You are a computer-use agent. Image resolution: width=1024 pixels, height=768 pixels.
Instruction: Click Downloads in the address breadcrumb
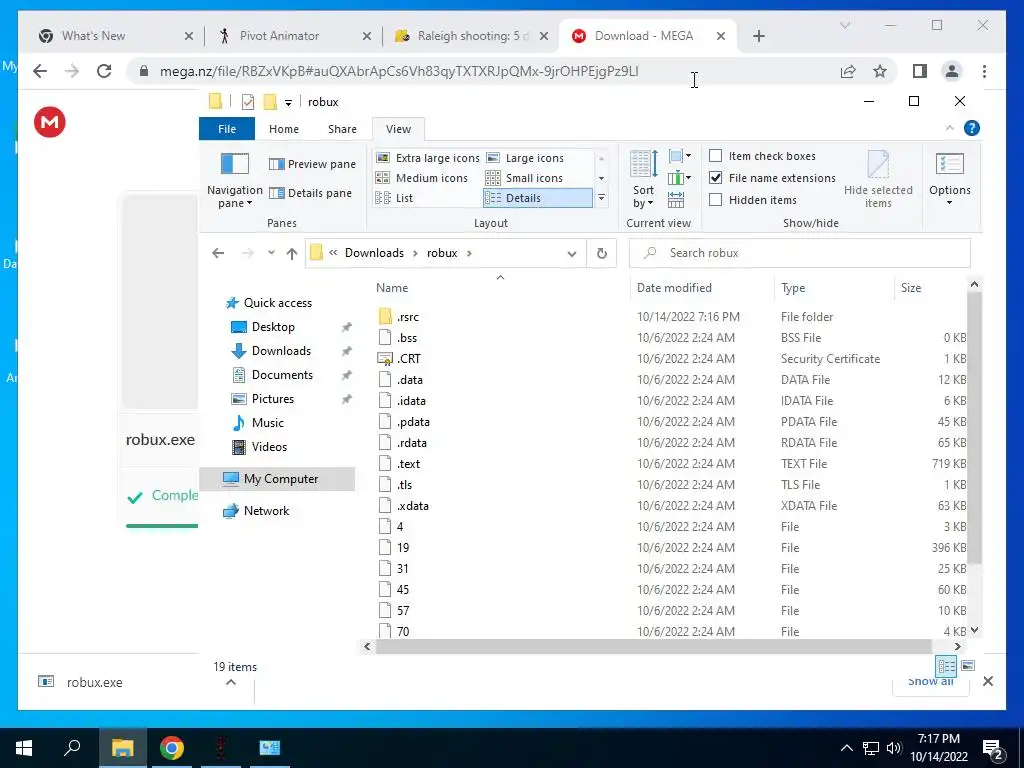[x=374, y=253]
